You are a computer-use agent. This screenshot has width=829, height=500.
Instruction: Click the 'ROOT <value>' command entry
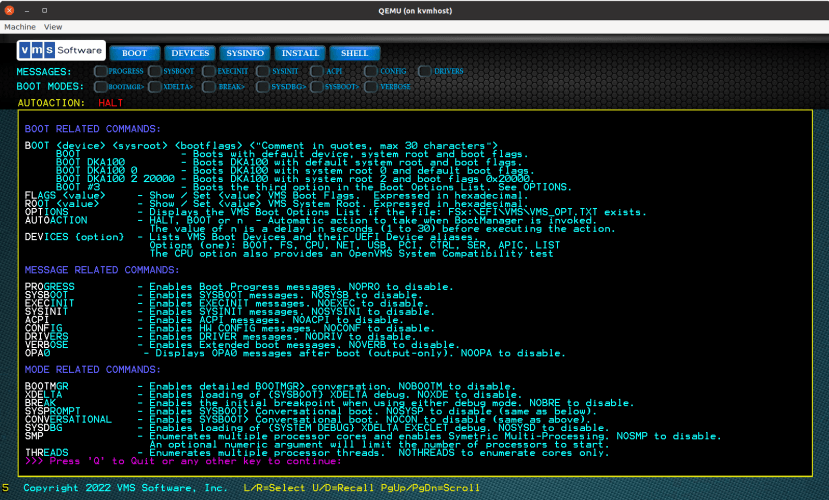[x=62, y=203]
